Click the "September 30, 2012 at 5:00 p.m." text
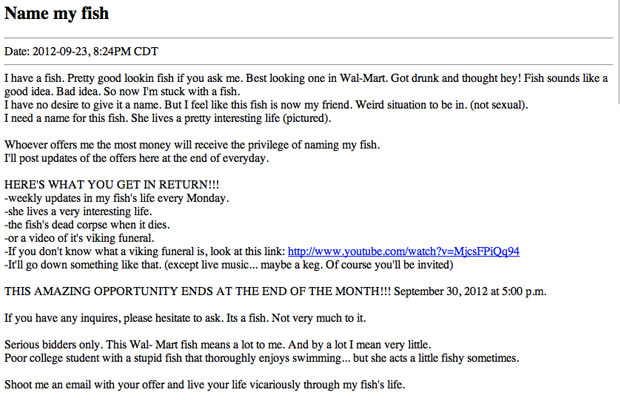This screenshot has height=400, width=620. (x=470, y=291)
